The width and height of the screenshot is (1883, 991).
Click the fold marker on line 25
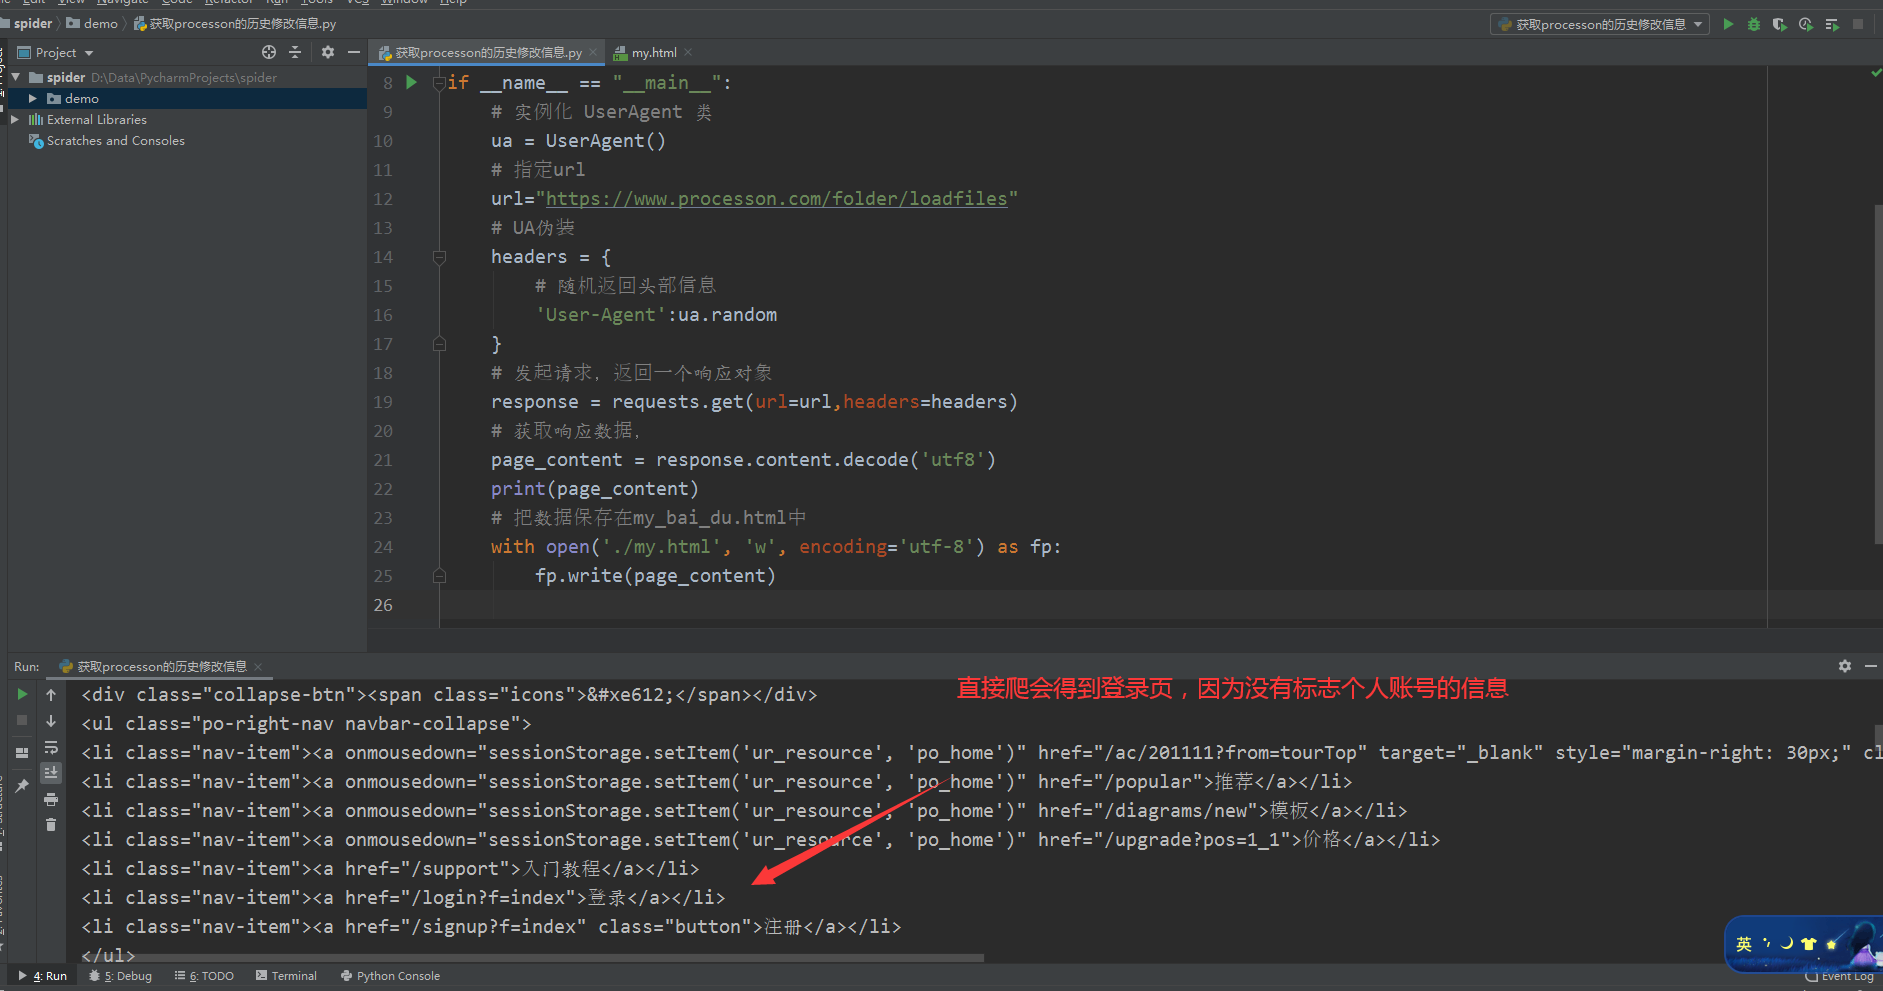pyautogui.click(x=439, y=576)
